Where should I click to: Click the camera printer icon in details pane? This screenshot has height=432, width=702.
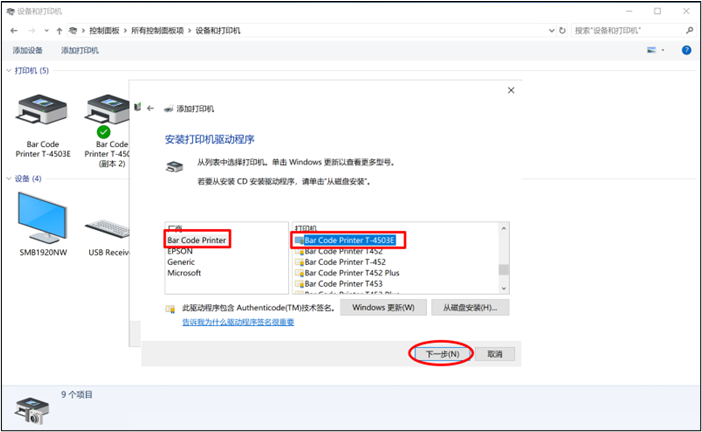pos(31,411)
